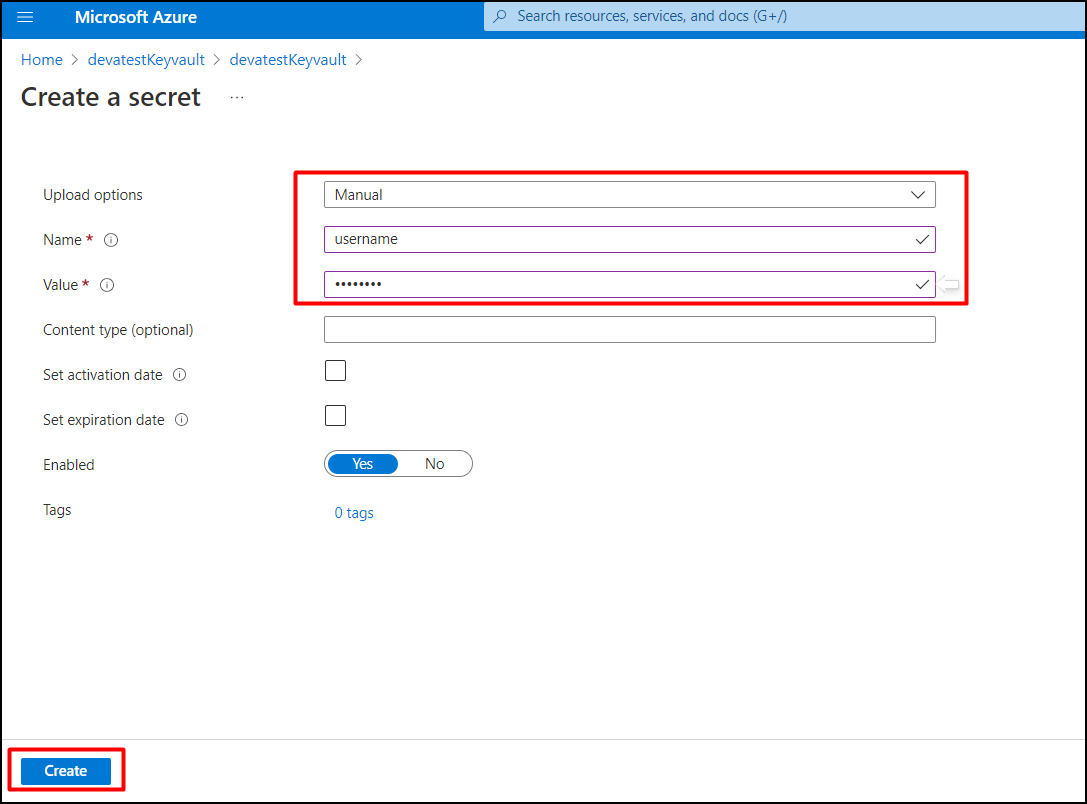This screenshot has height=804, width=1087.
Task: Set Enabled toggle to Yes
Action: click(363, 464)
